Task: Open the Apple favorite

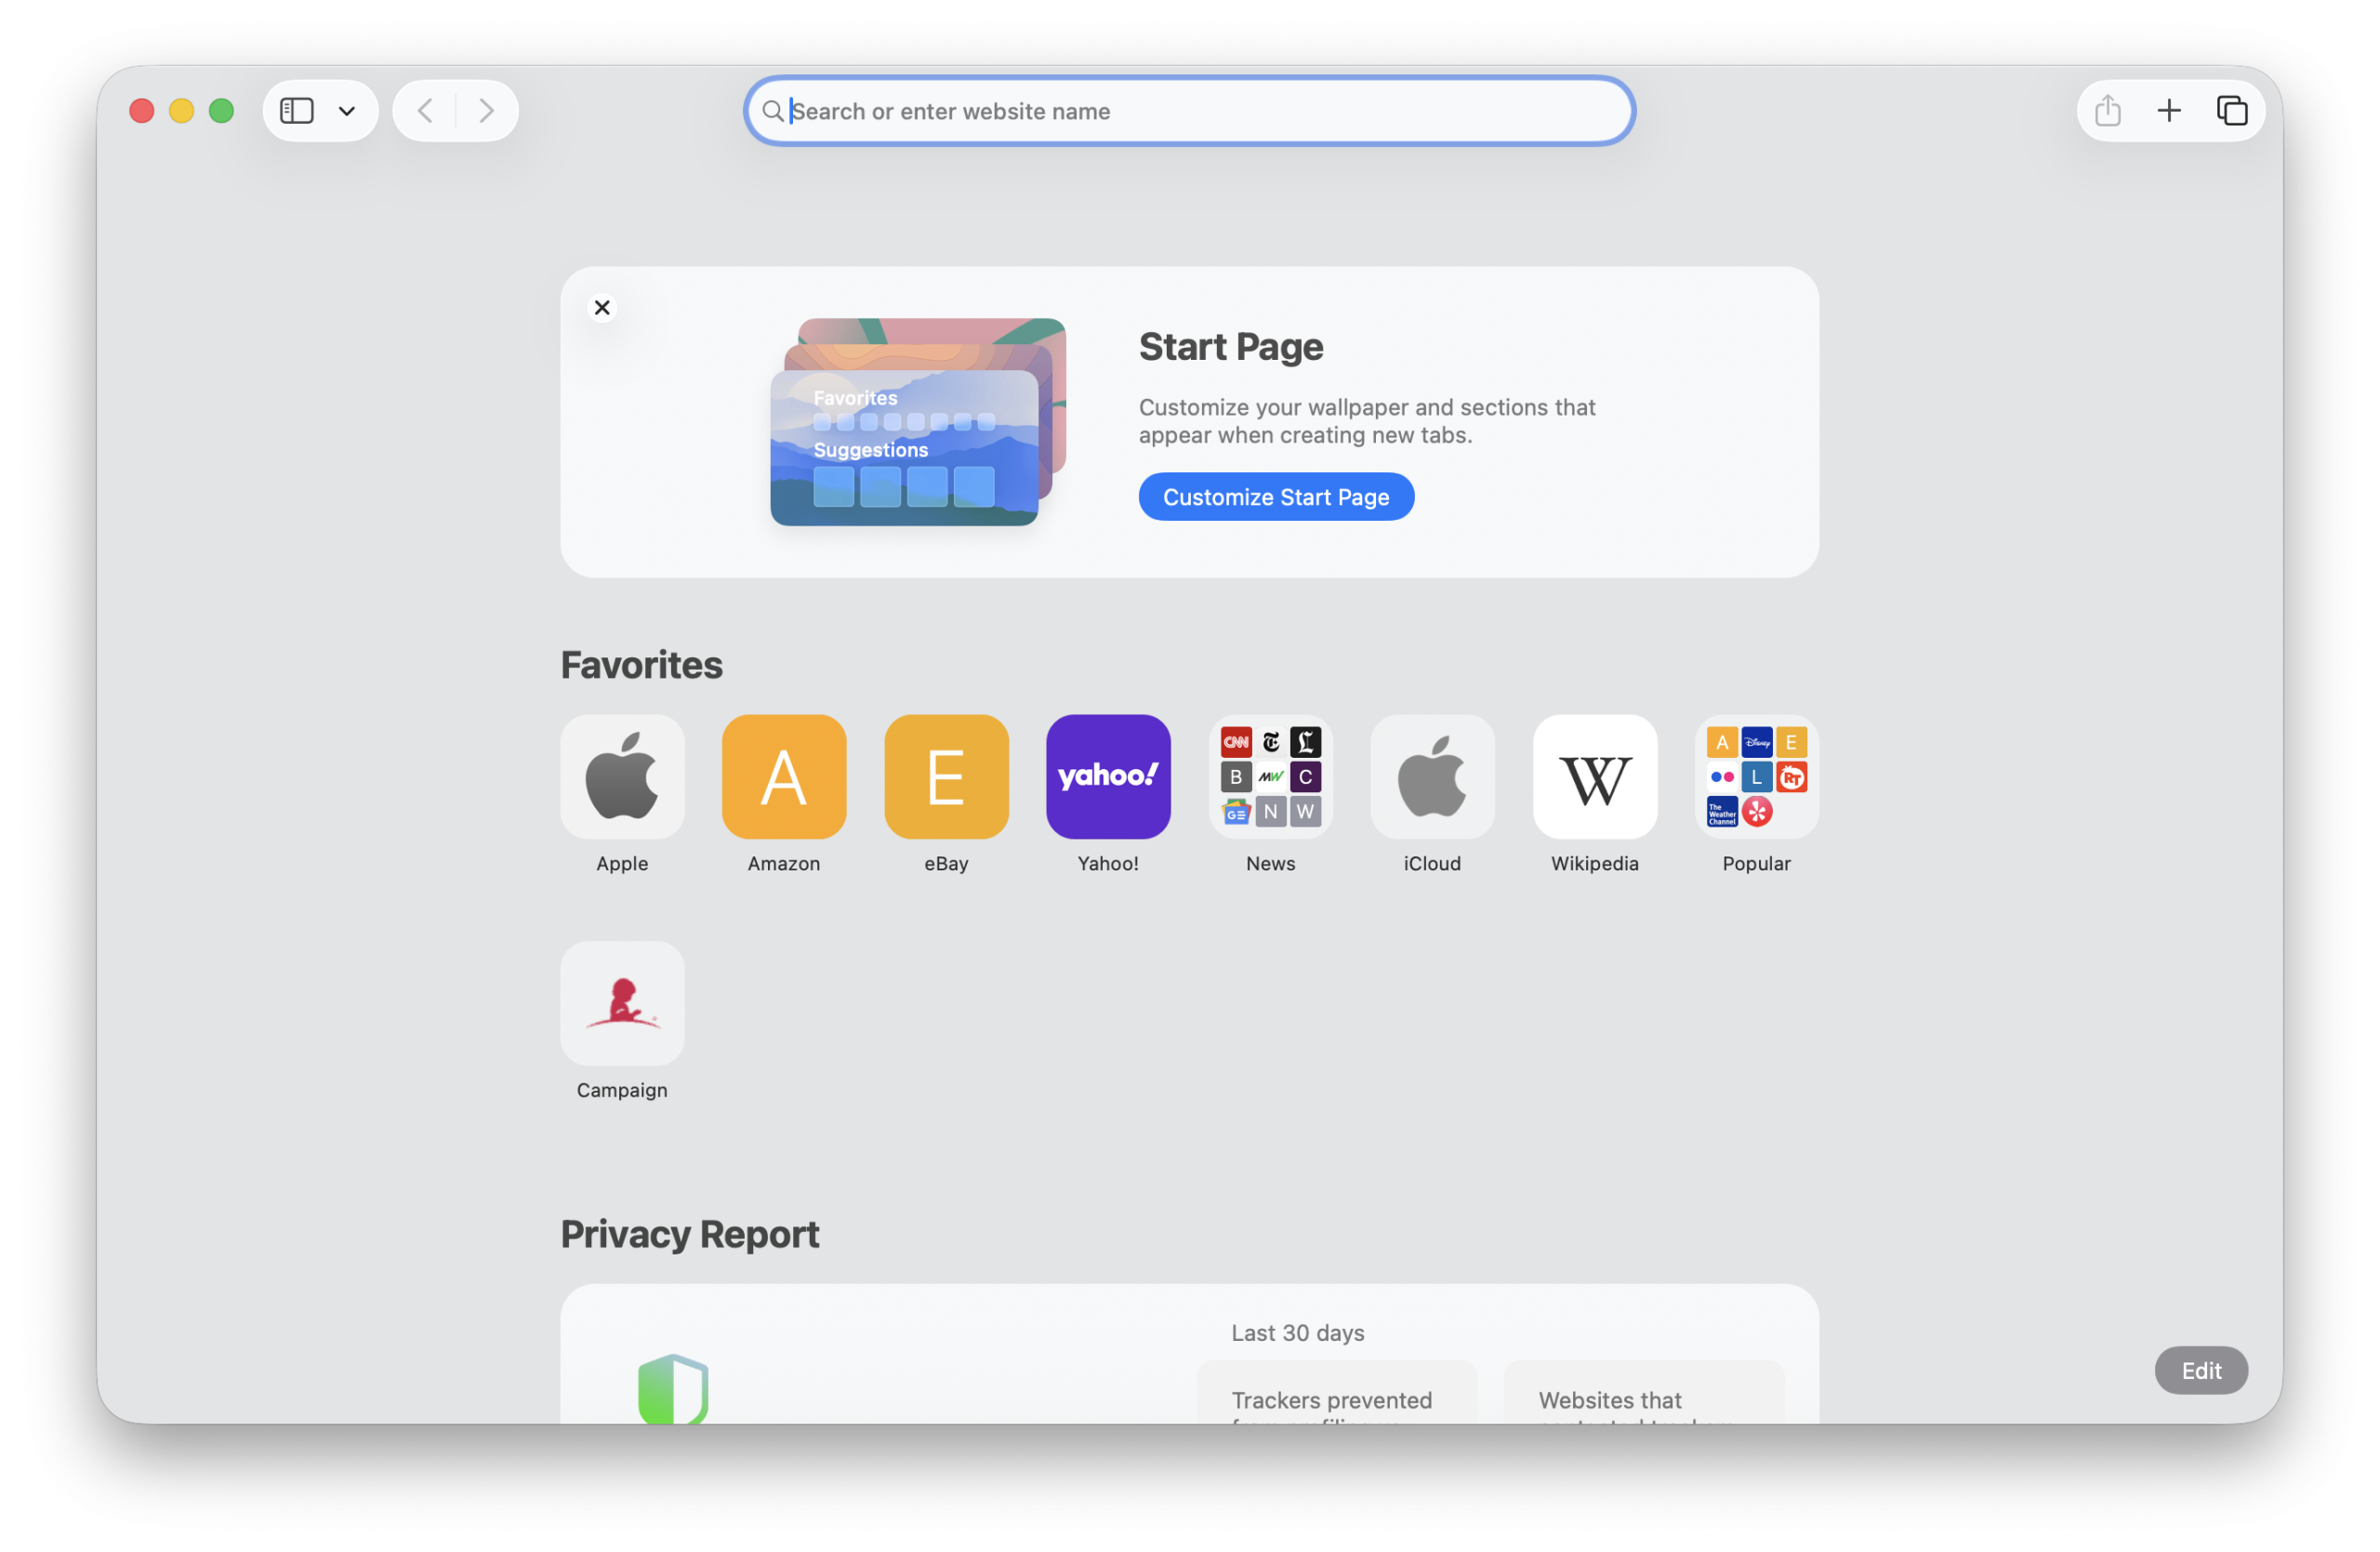Action: click(x=622, y=777)
